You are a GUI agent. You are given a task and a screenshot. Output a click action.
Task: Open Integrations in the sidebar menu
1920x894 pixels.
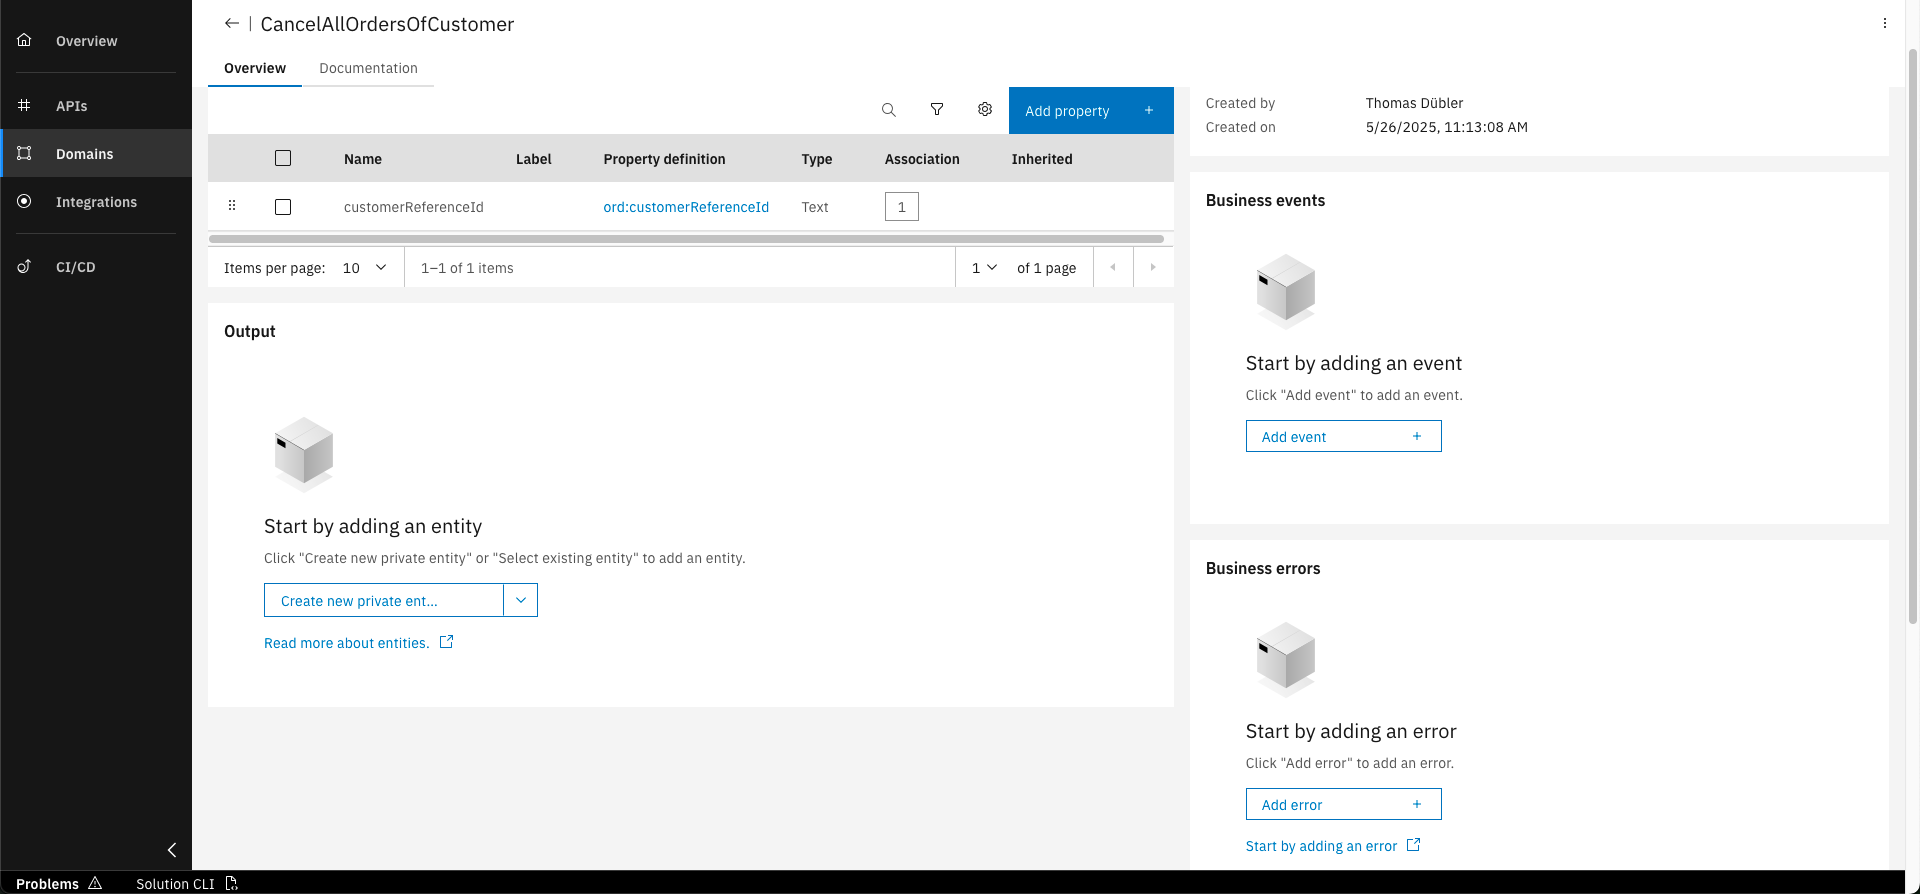tap(96, 201)
